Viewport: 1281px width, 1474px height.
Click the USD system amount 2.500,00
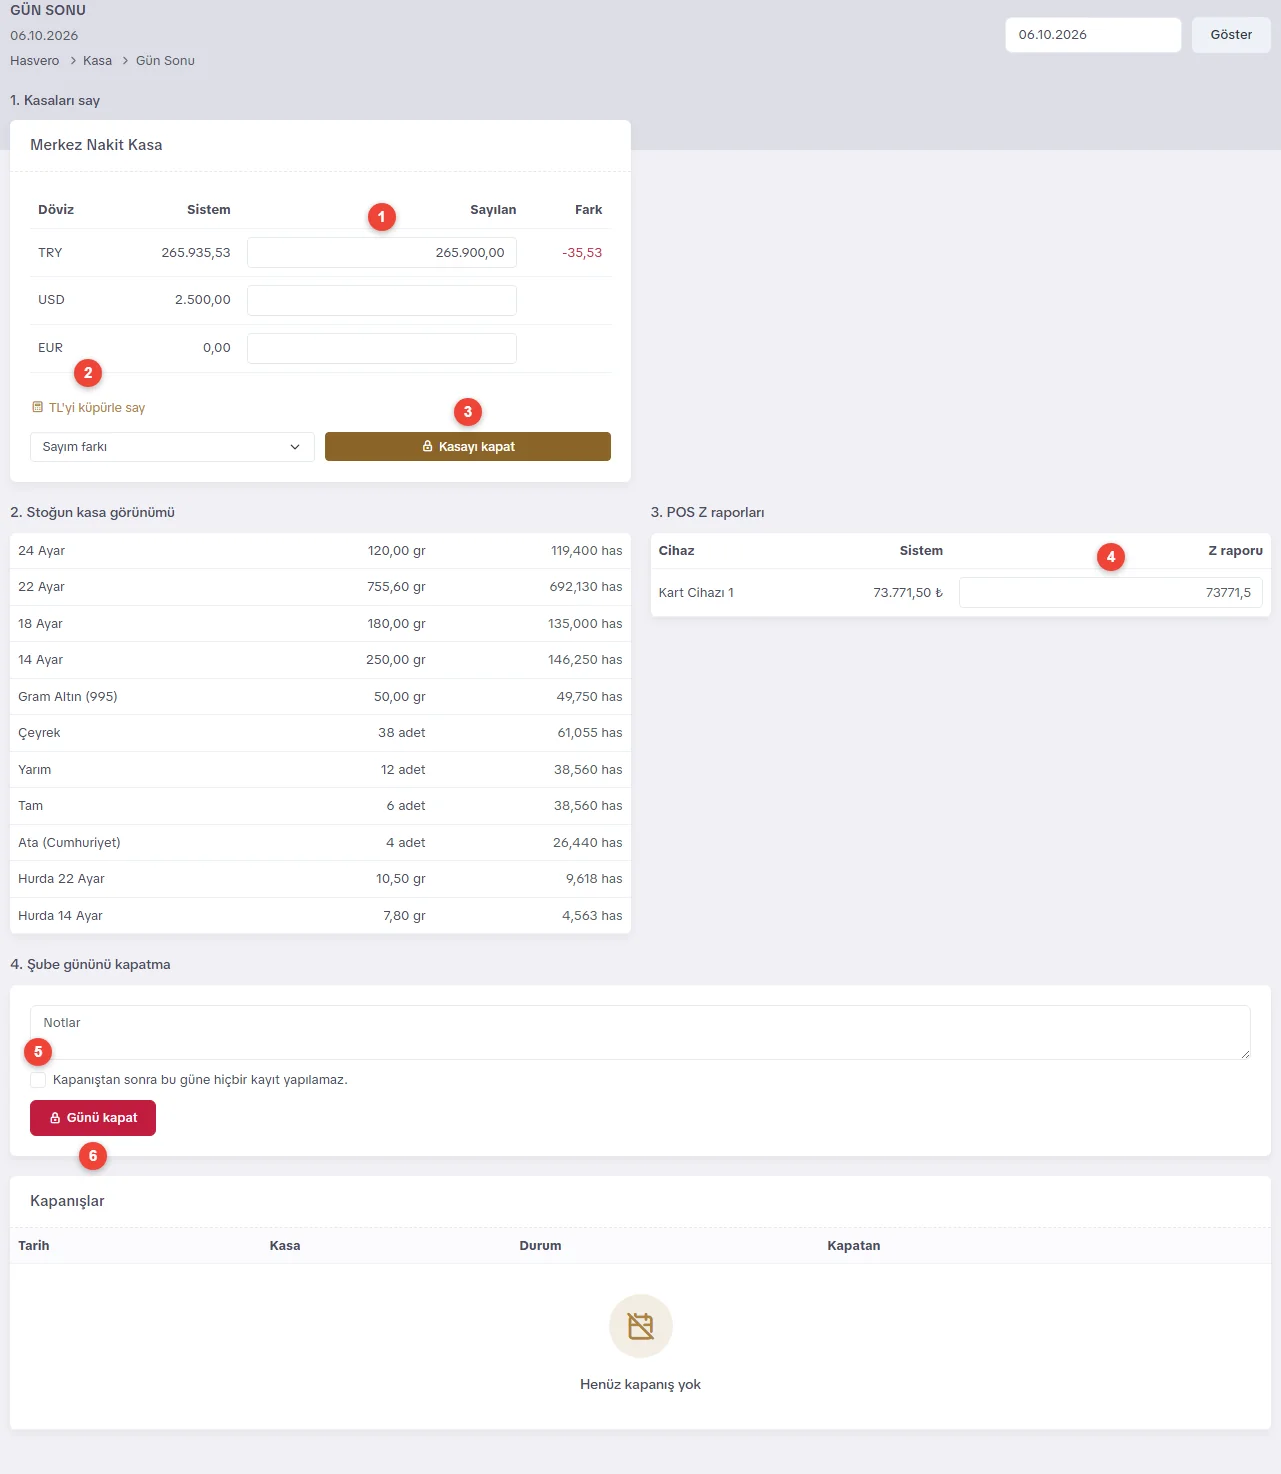(x=203, y=300)
